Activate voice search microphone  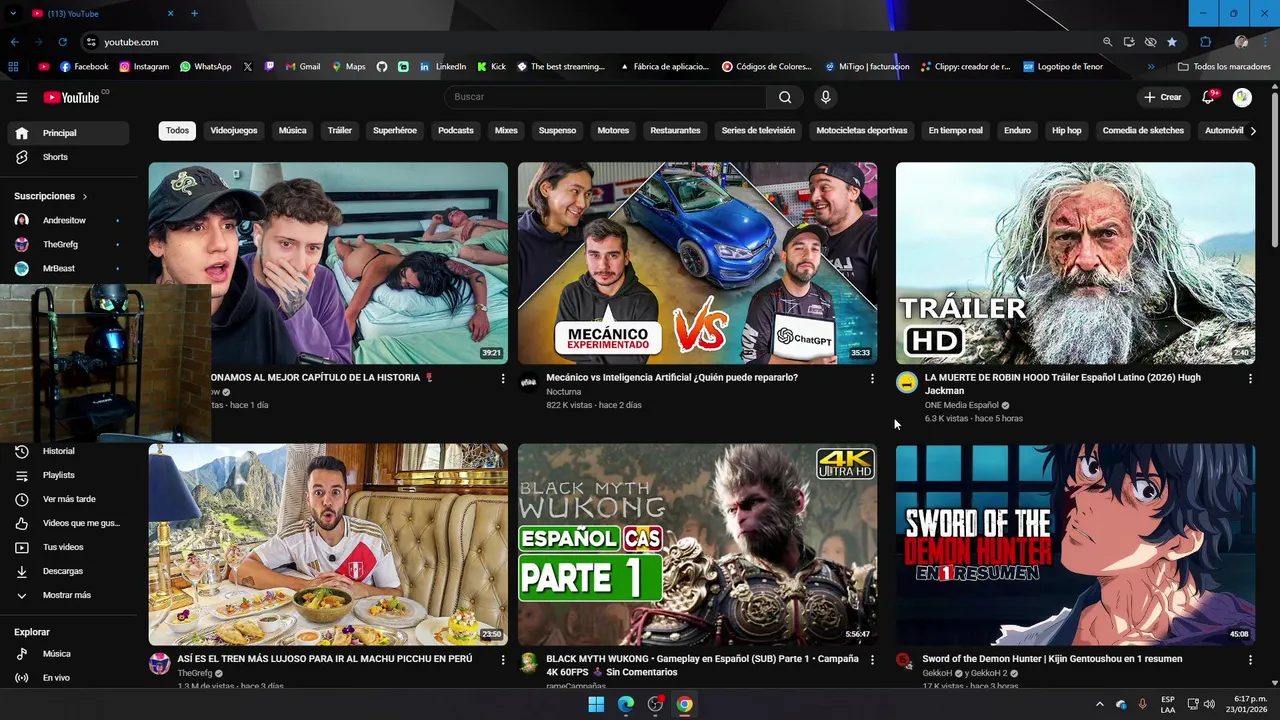(x=825, y=97)
